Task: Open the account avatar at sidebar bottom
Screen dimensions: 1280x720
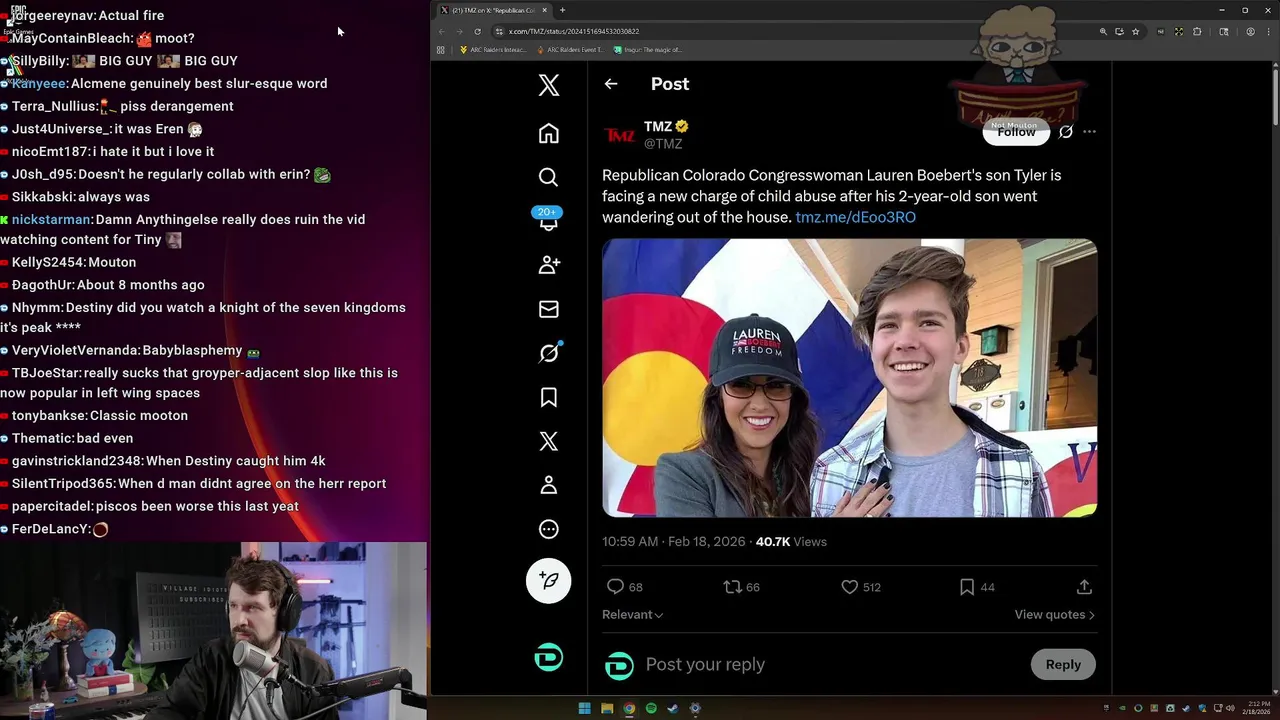Action: click(x=548, y=657)
